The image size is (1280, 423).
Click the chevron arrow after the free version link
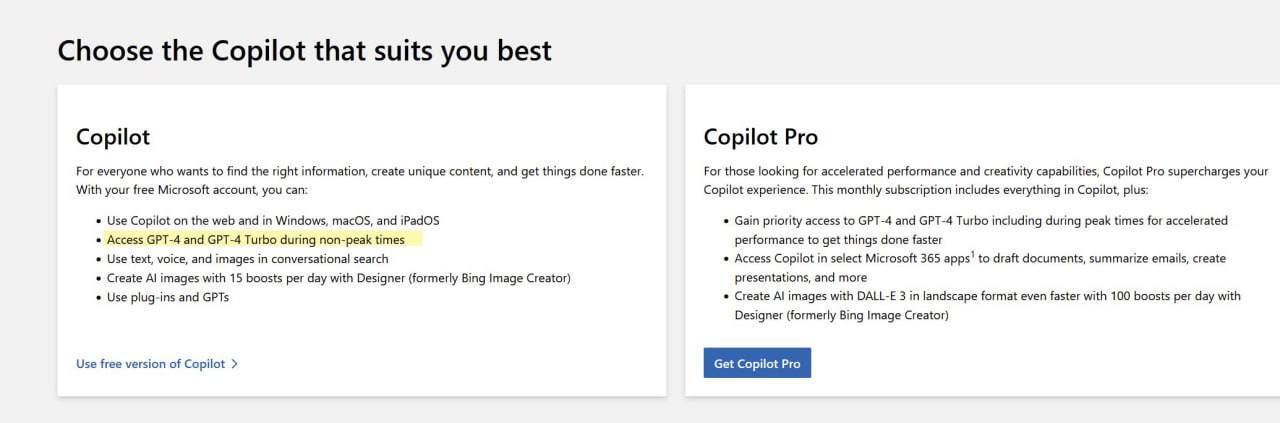pos(235,364)
